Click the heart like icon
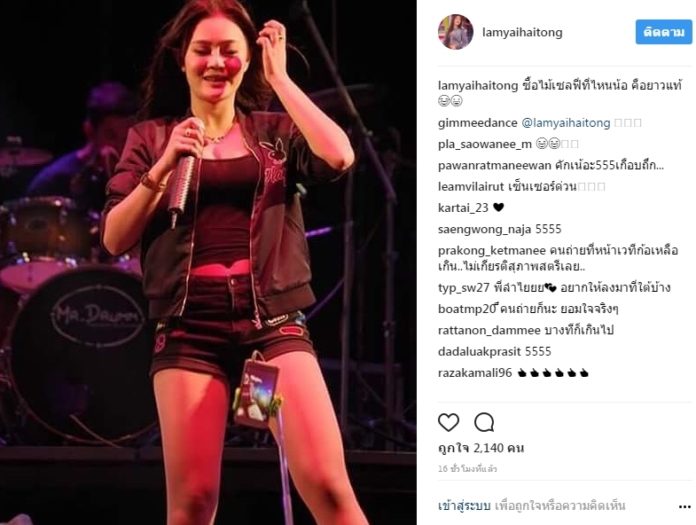This screenshot has height=525, width=696. (448, 422)
